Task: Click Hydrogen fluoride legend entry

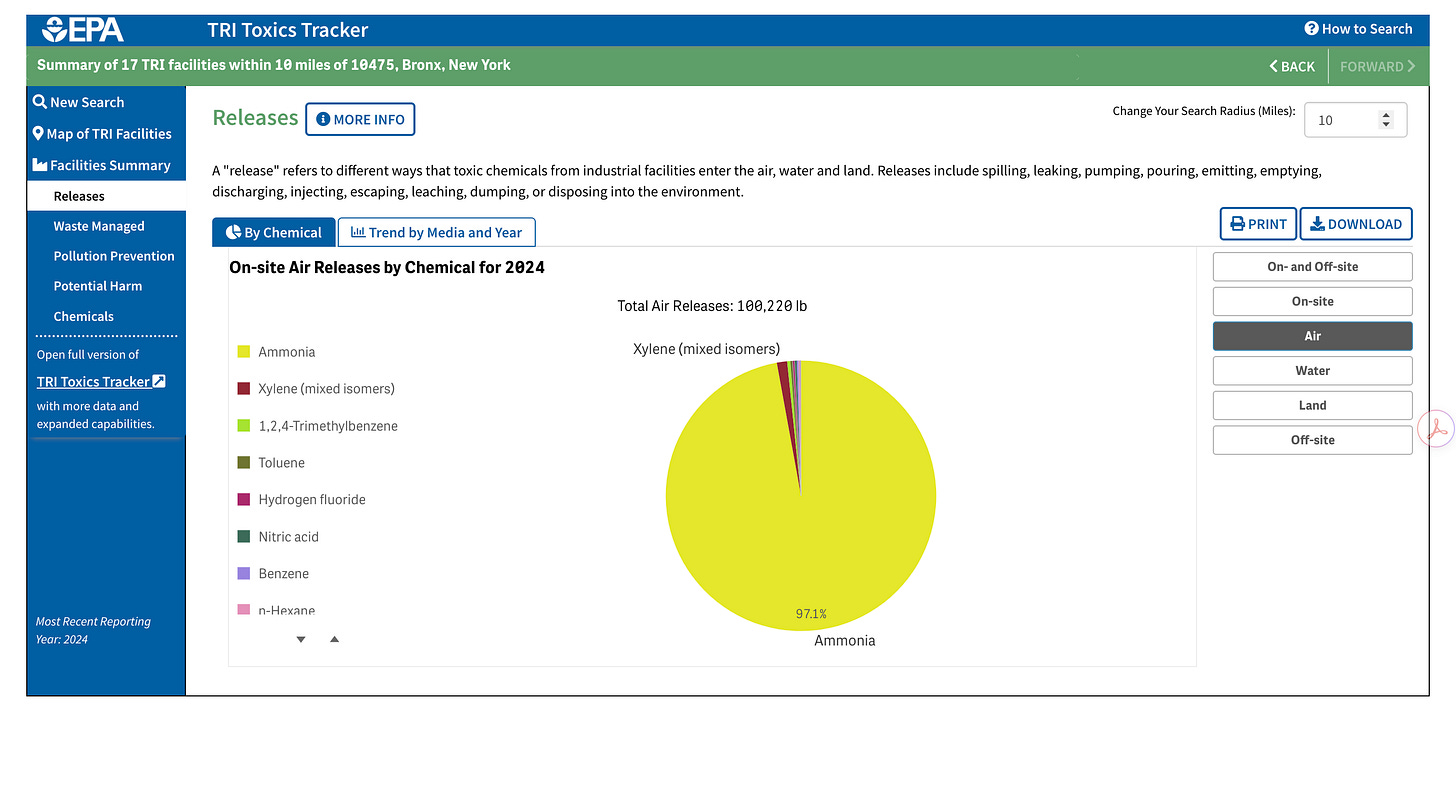Action: tap(301, 500)
